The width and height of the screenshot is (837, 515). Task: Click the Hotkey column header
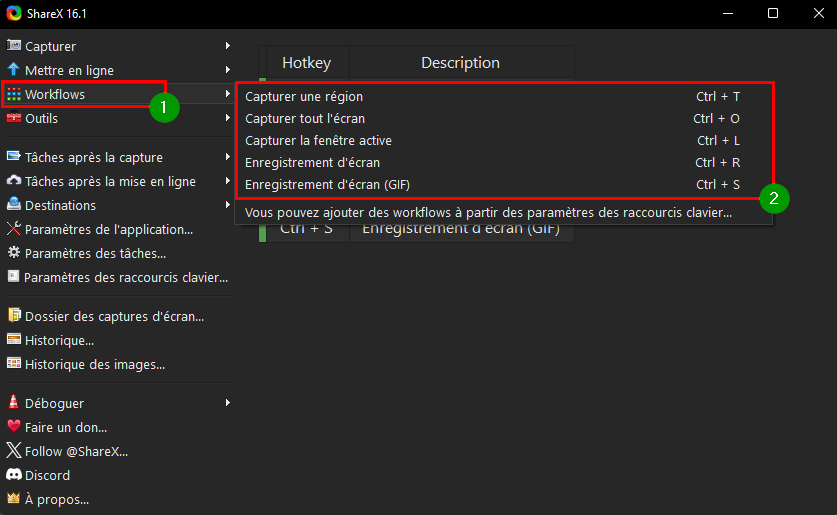coord(307,62)
